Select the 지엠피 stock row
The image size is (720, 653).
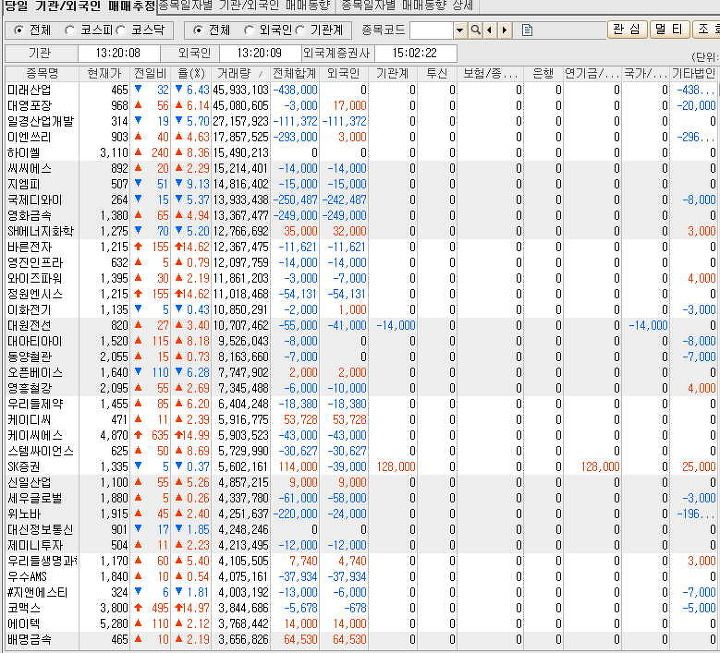pos(361,184)
